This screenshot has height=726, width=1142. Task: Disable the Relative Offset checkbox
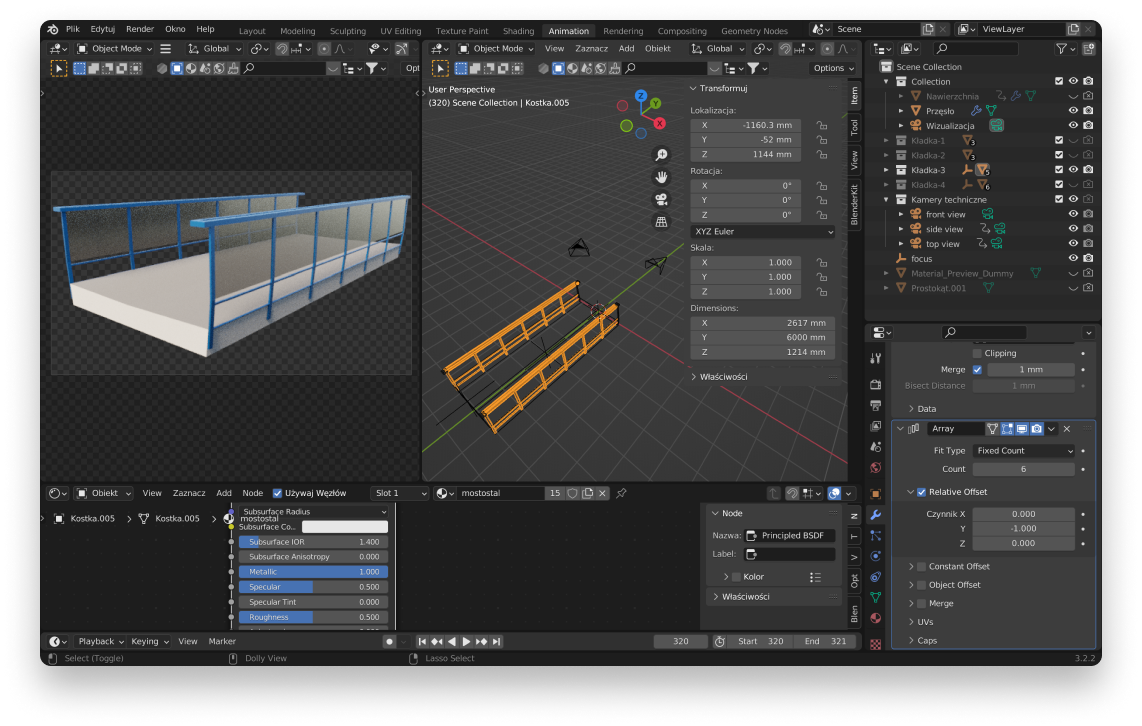click(x=921, y=492)
